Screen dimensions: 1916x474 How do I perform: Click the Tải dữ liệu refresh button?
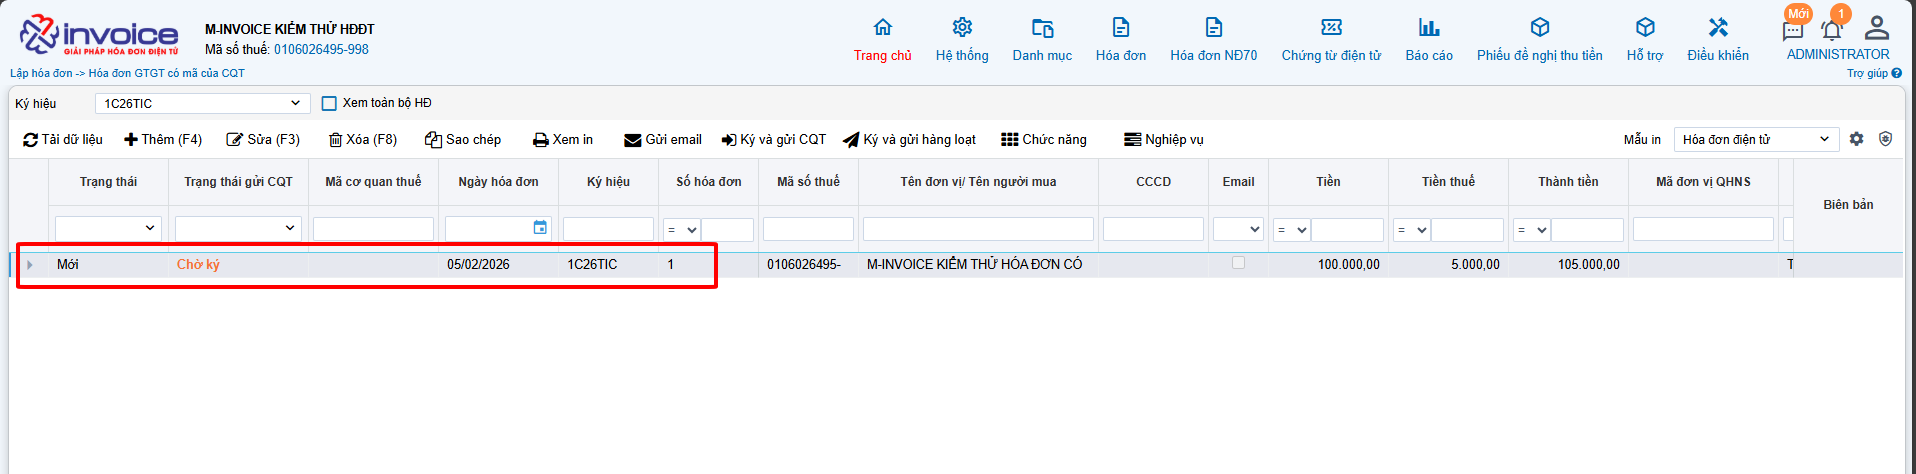(63, 140)
